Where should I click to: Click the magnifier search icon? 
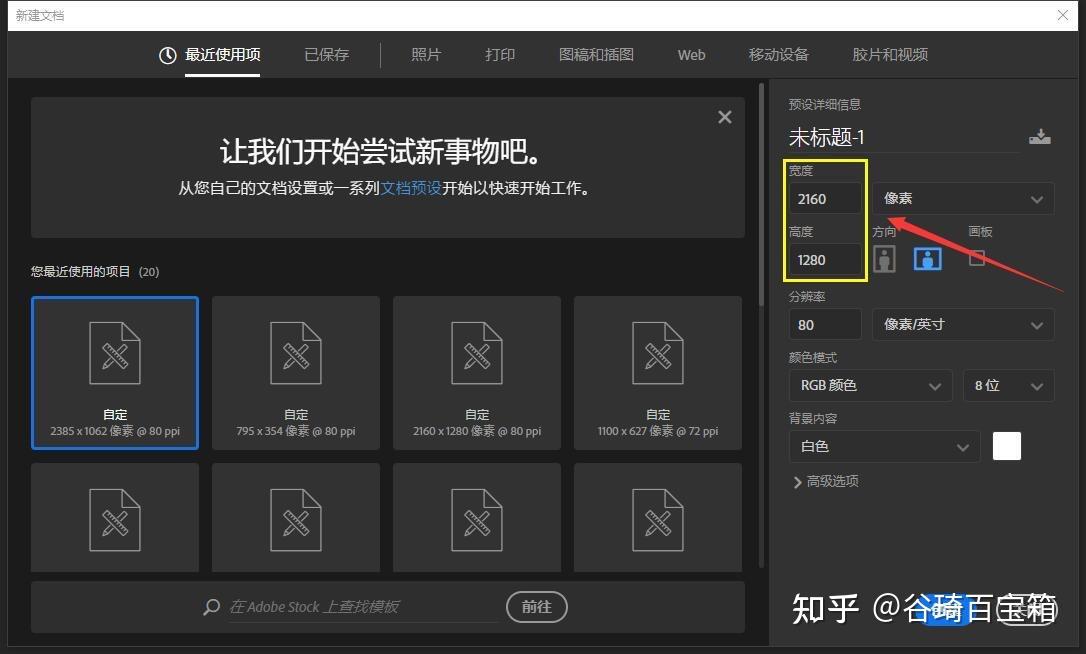[x=212, y=607]
